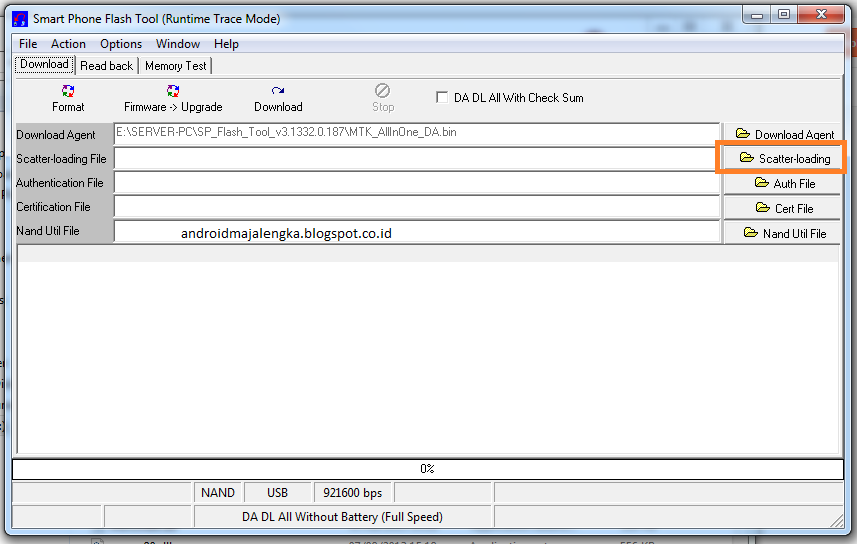Click the Download Agent path field
Viewport: 857px width, 544px height.
point(416,134)
